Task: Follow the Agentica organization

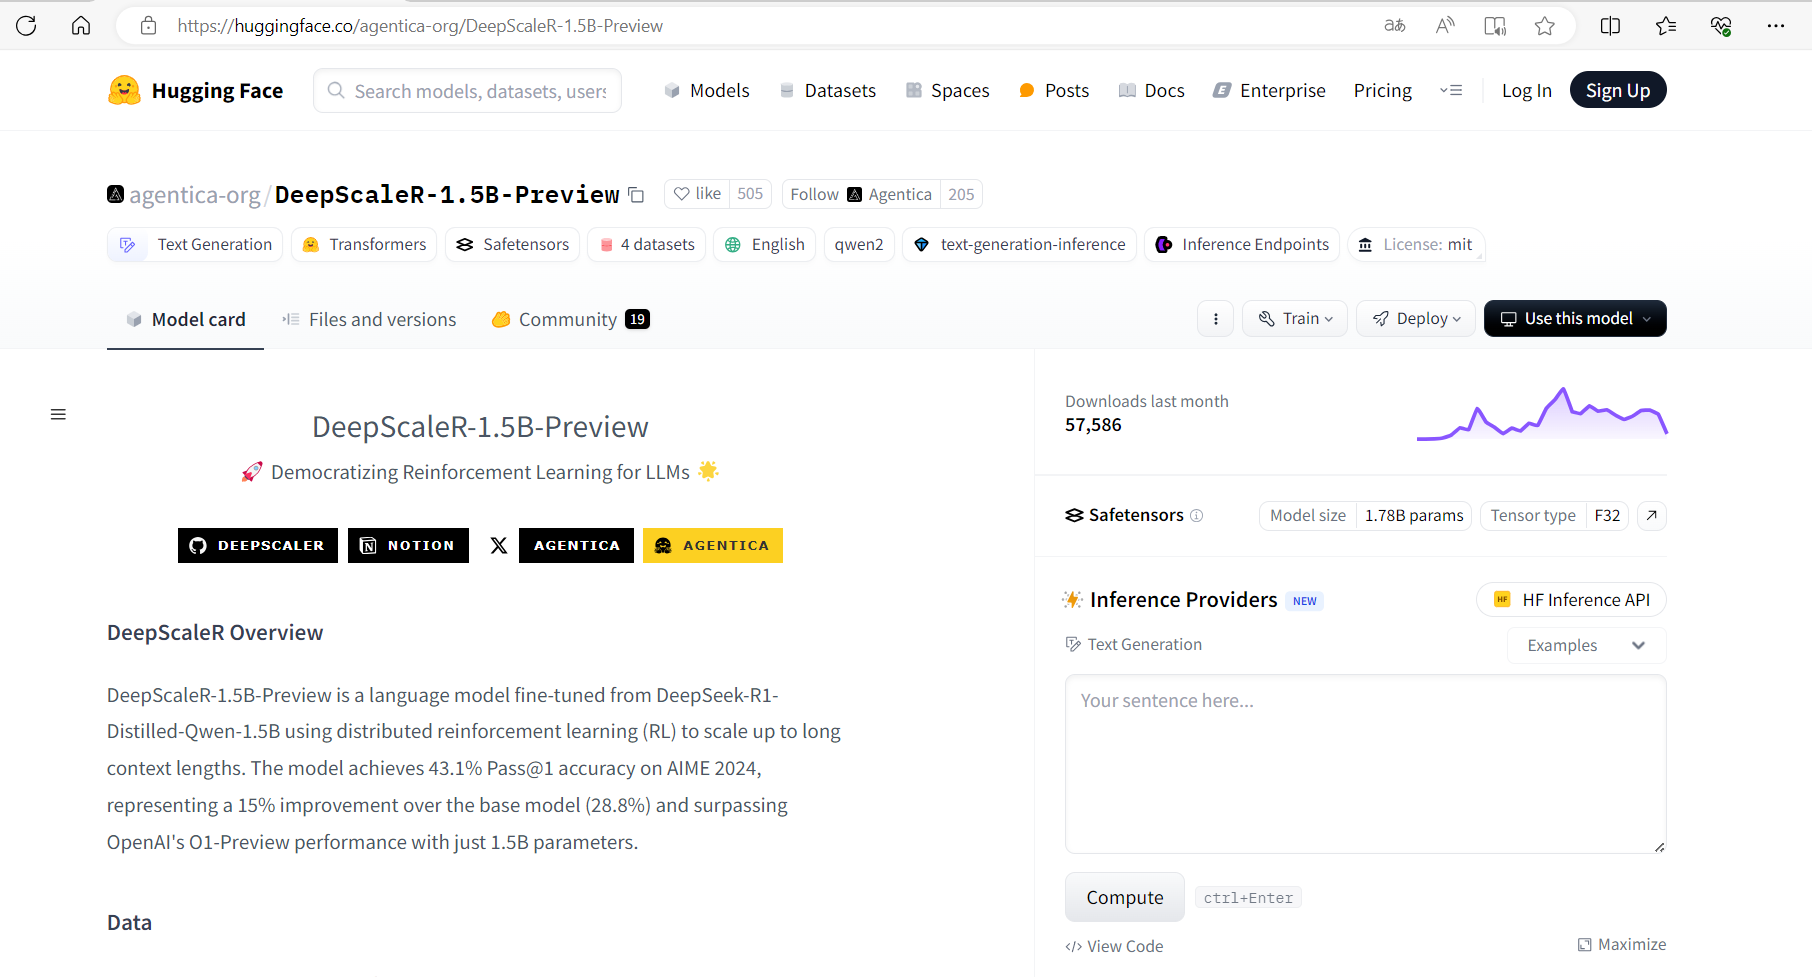Action: 861,194
